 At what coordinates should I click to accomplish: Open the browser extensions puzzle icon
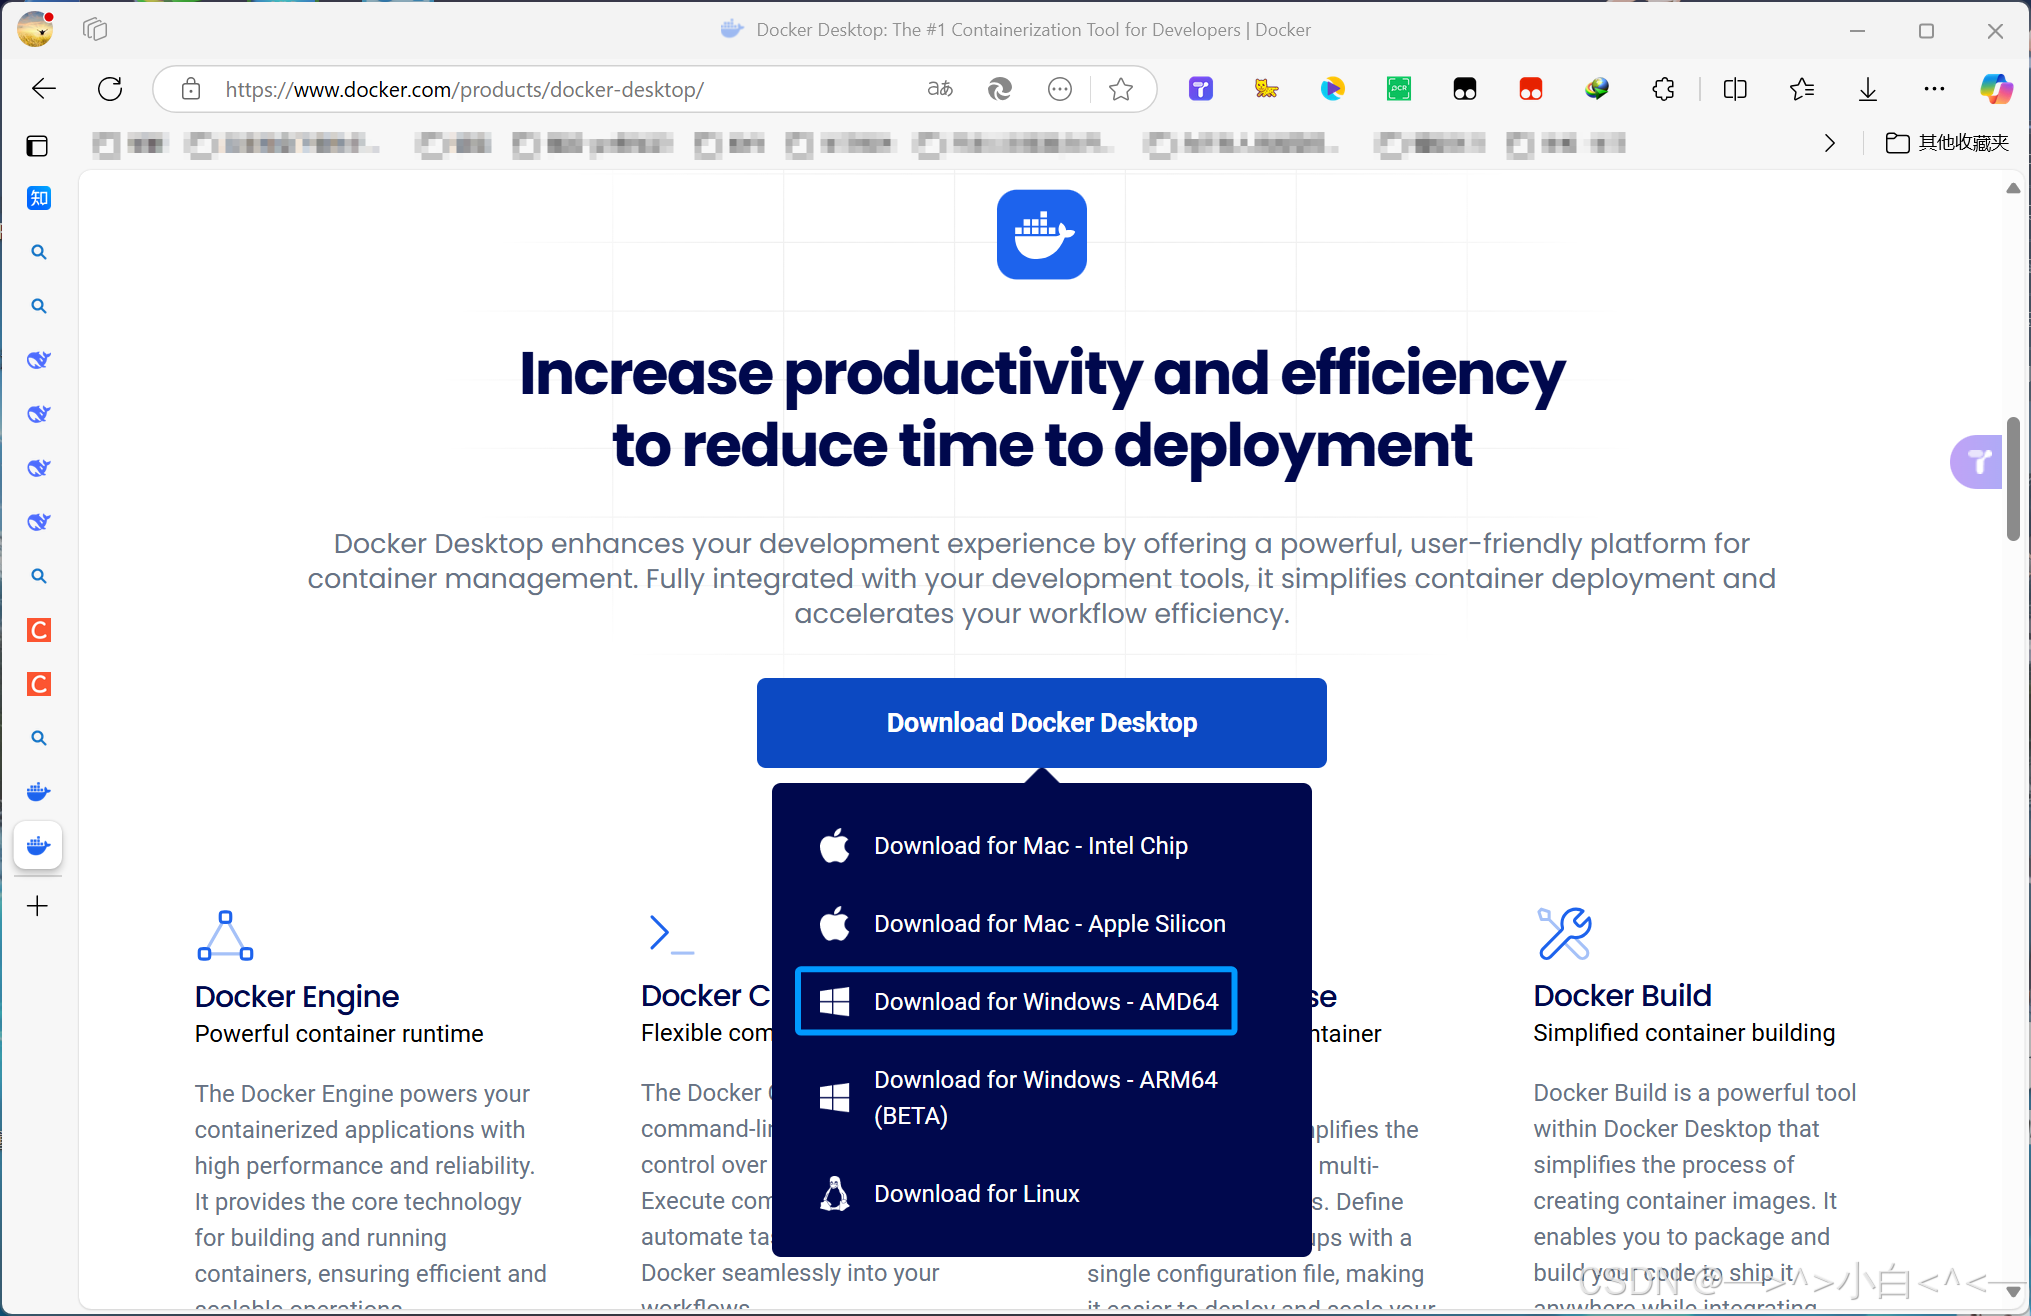pyautogui.click(x=1663, y=89)
